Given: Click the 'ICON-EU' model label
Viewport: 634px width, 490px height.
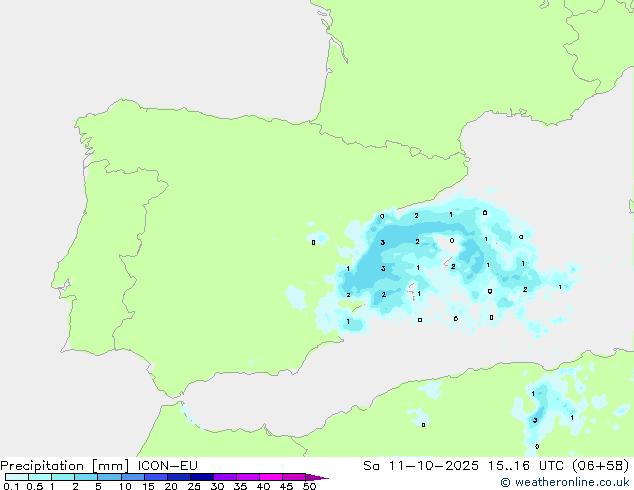Looking at the screenshot, I should pos(167,466).
